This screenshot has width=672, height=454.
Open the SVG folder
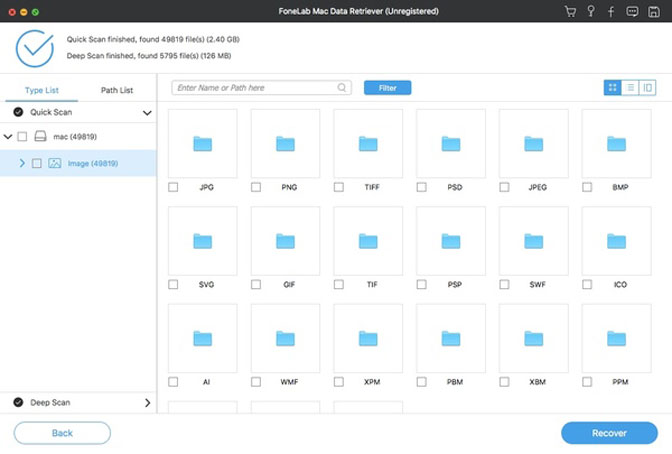click(202, 241)
